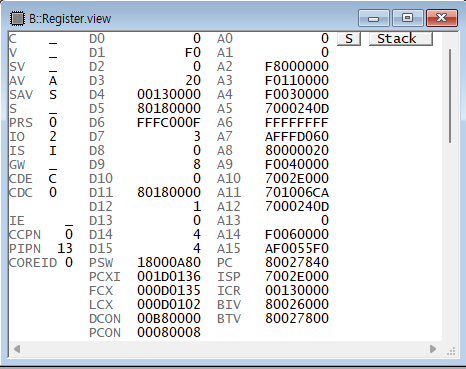
Task: Select A12 value 7000240D
Action: click(297, 207)
